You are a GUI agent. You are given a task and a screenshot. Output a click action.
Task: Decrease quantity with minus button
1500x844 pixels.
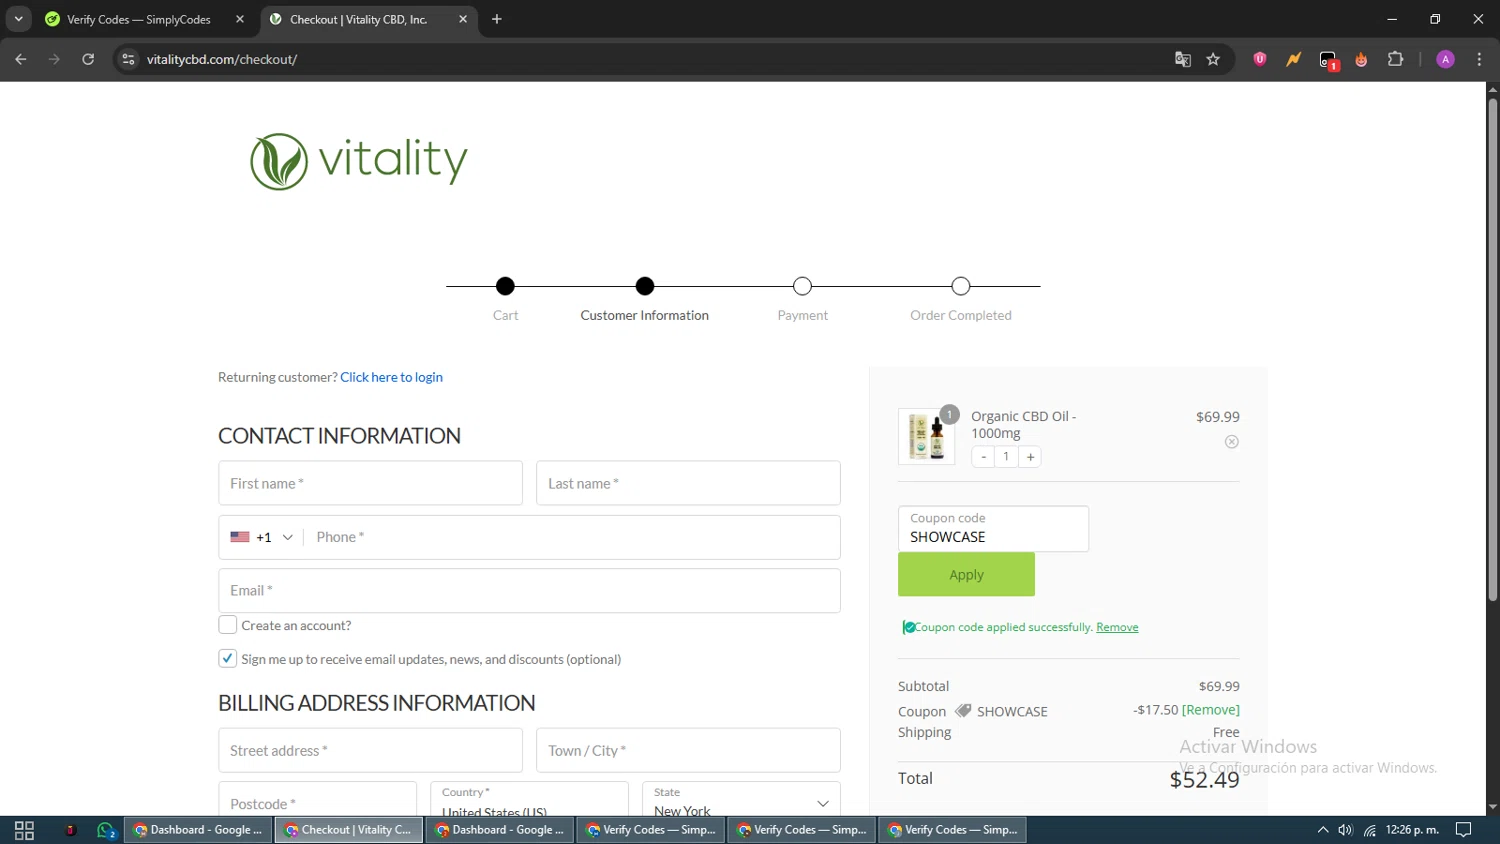click(984, 457)
